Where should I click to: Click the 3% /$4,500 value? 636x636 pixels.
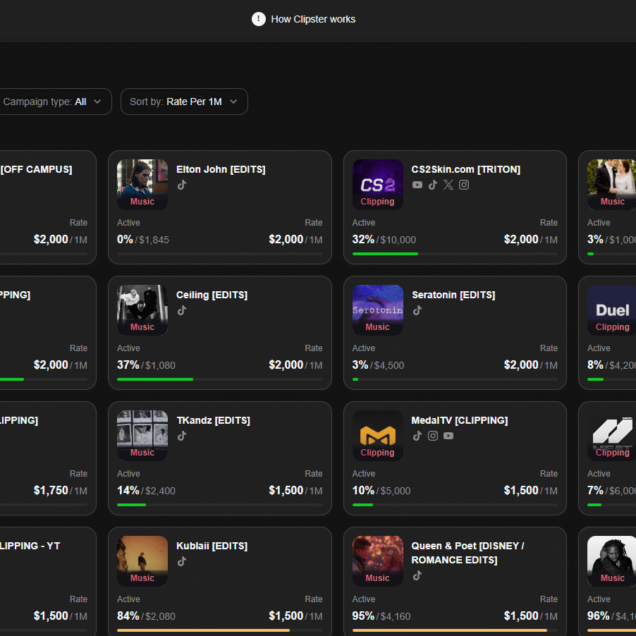pos(378,365)
